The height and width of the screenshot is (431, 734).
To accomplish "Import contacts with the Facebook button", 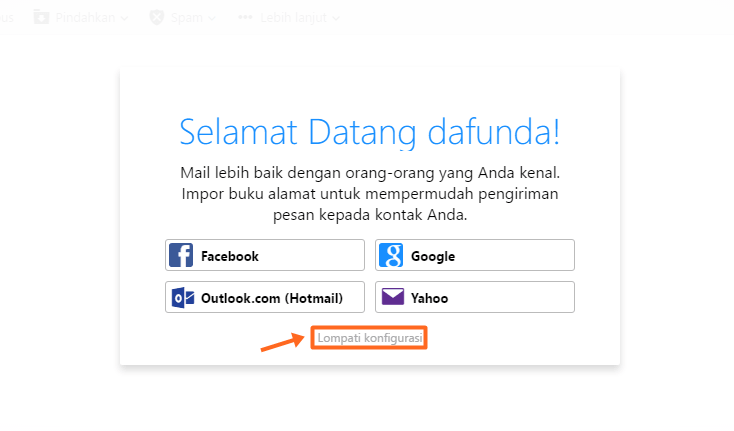I will pyautogui.click(x=264, y=255).
